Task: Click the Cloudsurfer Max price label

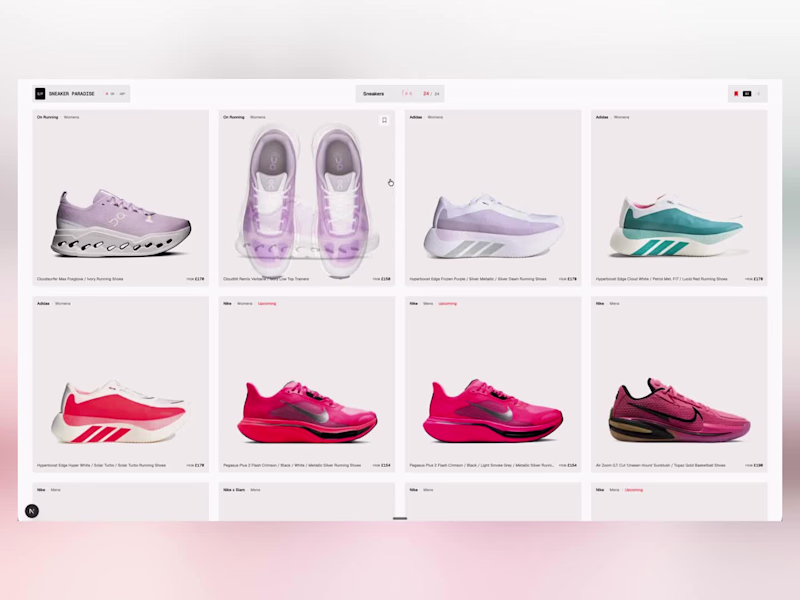Action: click(x=195, y=279)
